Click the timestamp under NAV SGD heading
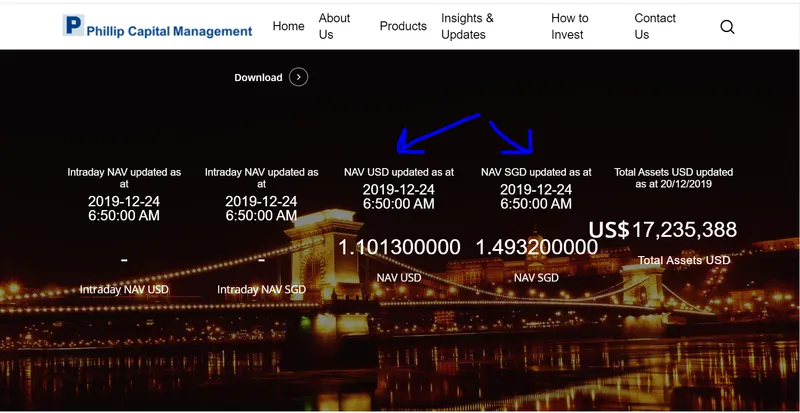800x413 pixels. tap(536, 197)
